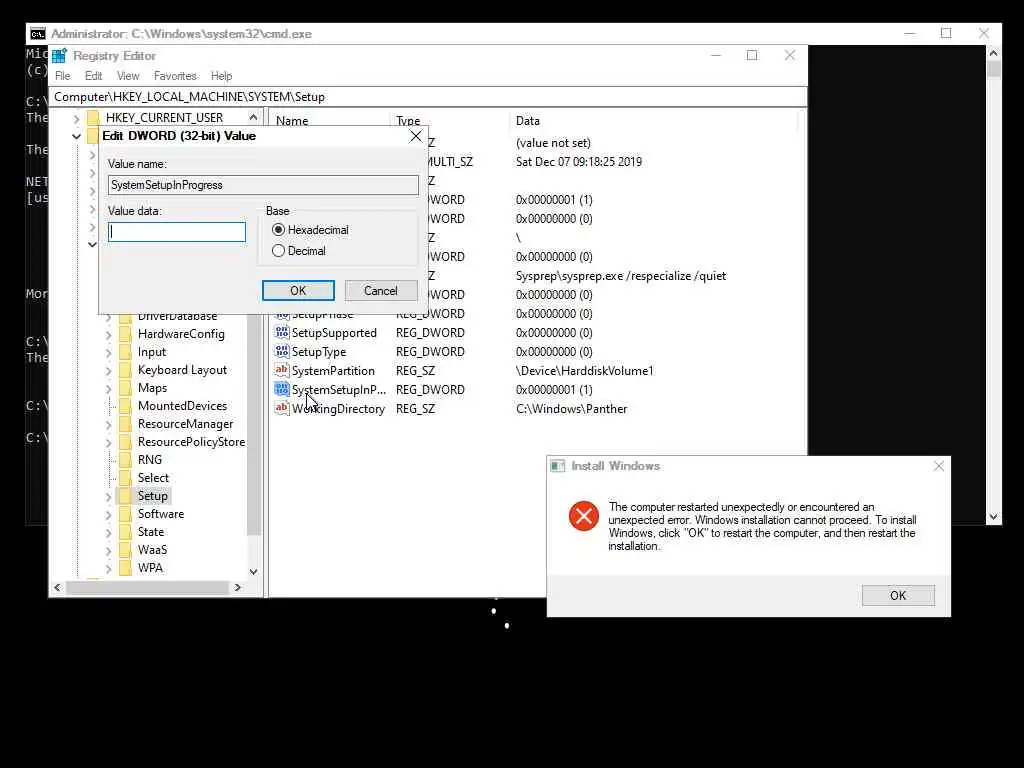Image resolution: width=1024 pixels, height=768 pixels.
Task: Expand the Setup key
Action: click(108, 496)
